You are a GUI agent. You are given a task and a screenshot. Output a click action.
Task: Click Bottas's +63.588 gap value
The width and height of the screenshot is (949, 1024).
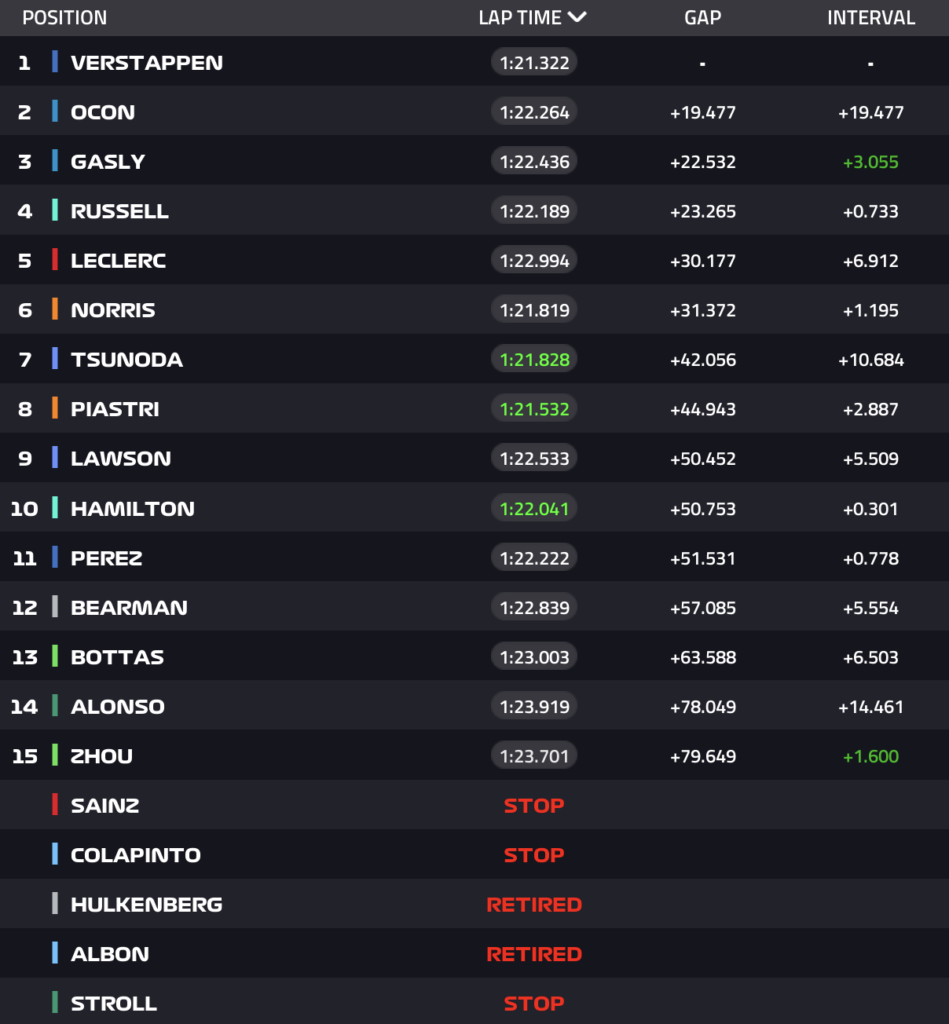pos(702,658)
